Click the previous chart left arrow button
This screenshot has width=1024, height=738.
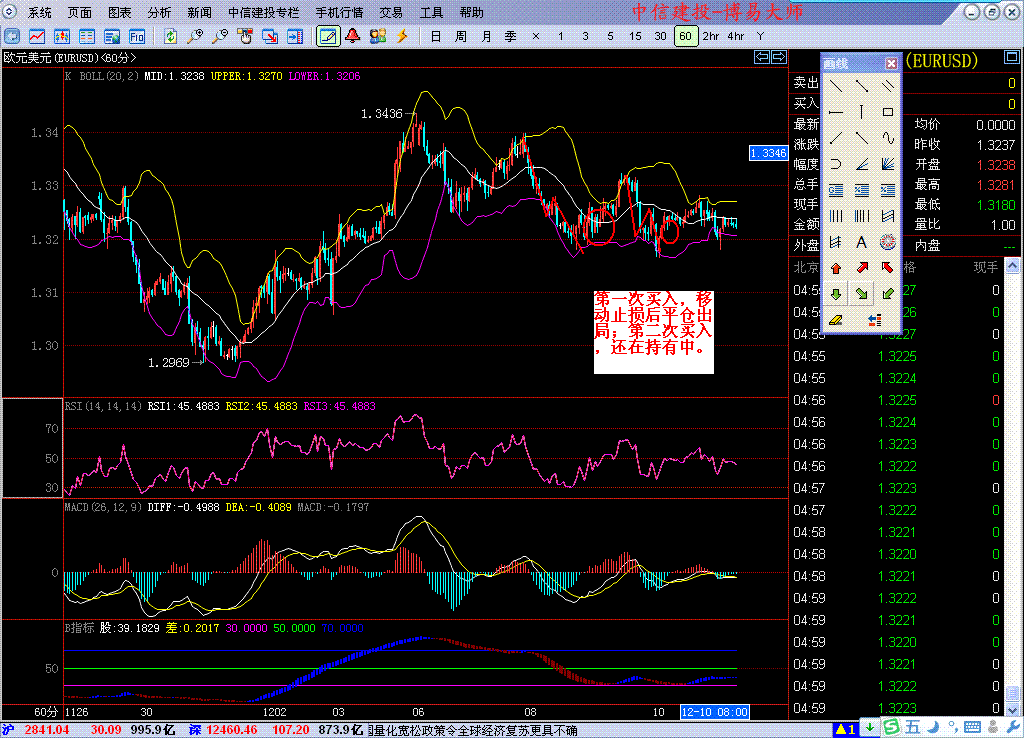click(761, 57)
